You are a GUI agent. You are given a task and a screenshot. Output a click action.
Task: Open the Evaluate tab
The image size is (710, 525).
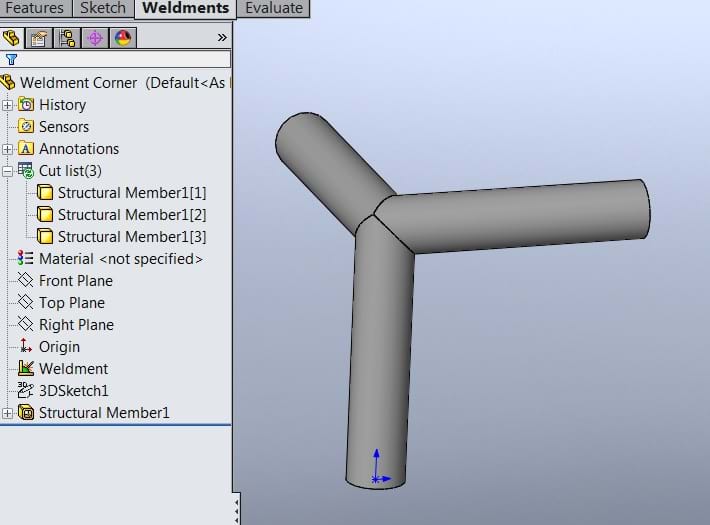[274, 8]
